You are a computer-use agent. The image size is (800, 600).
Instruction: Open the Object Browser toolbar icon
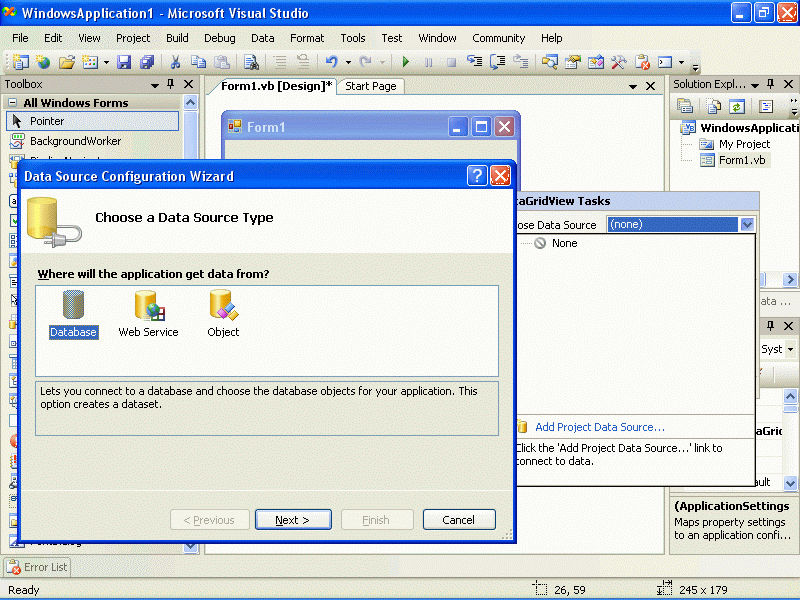coord(595,62)
